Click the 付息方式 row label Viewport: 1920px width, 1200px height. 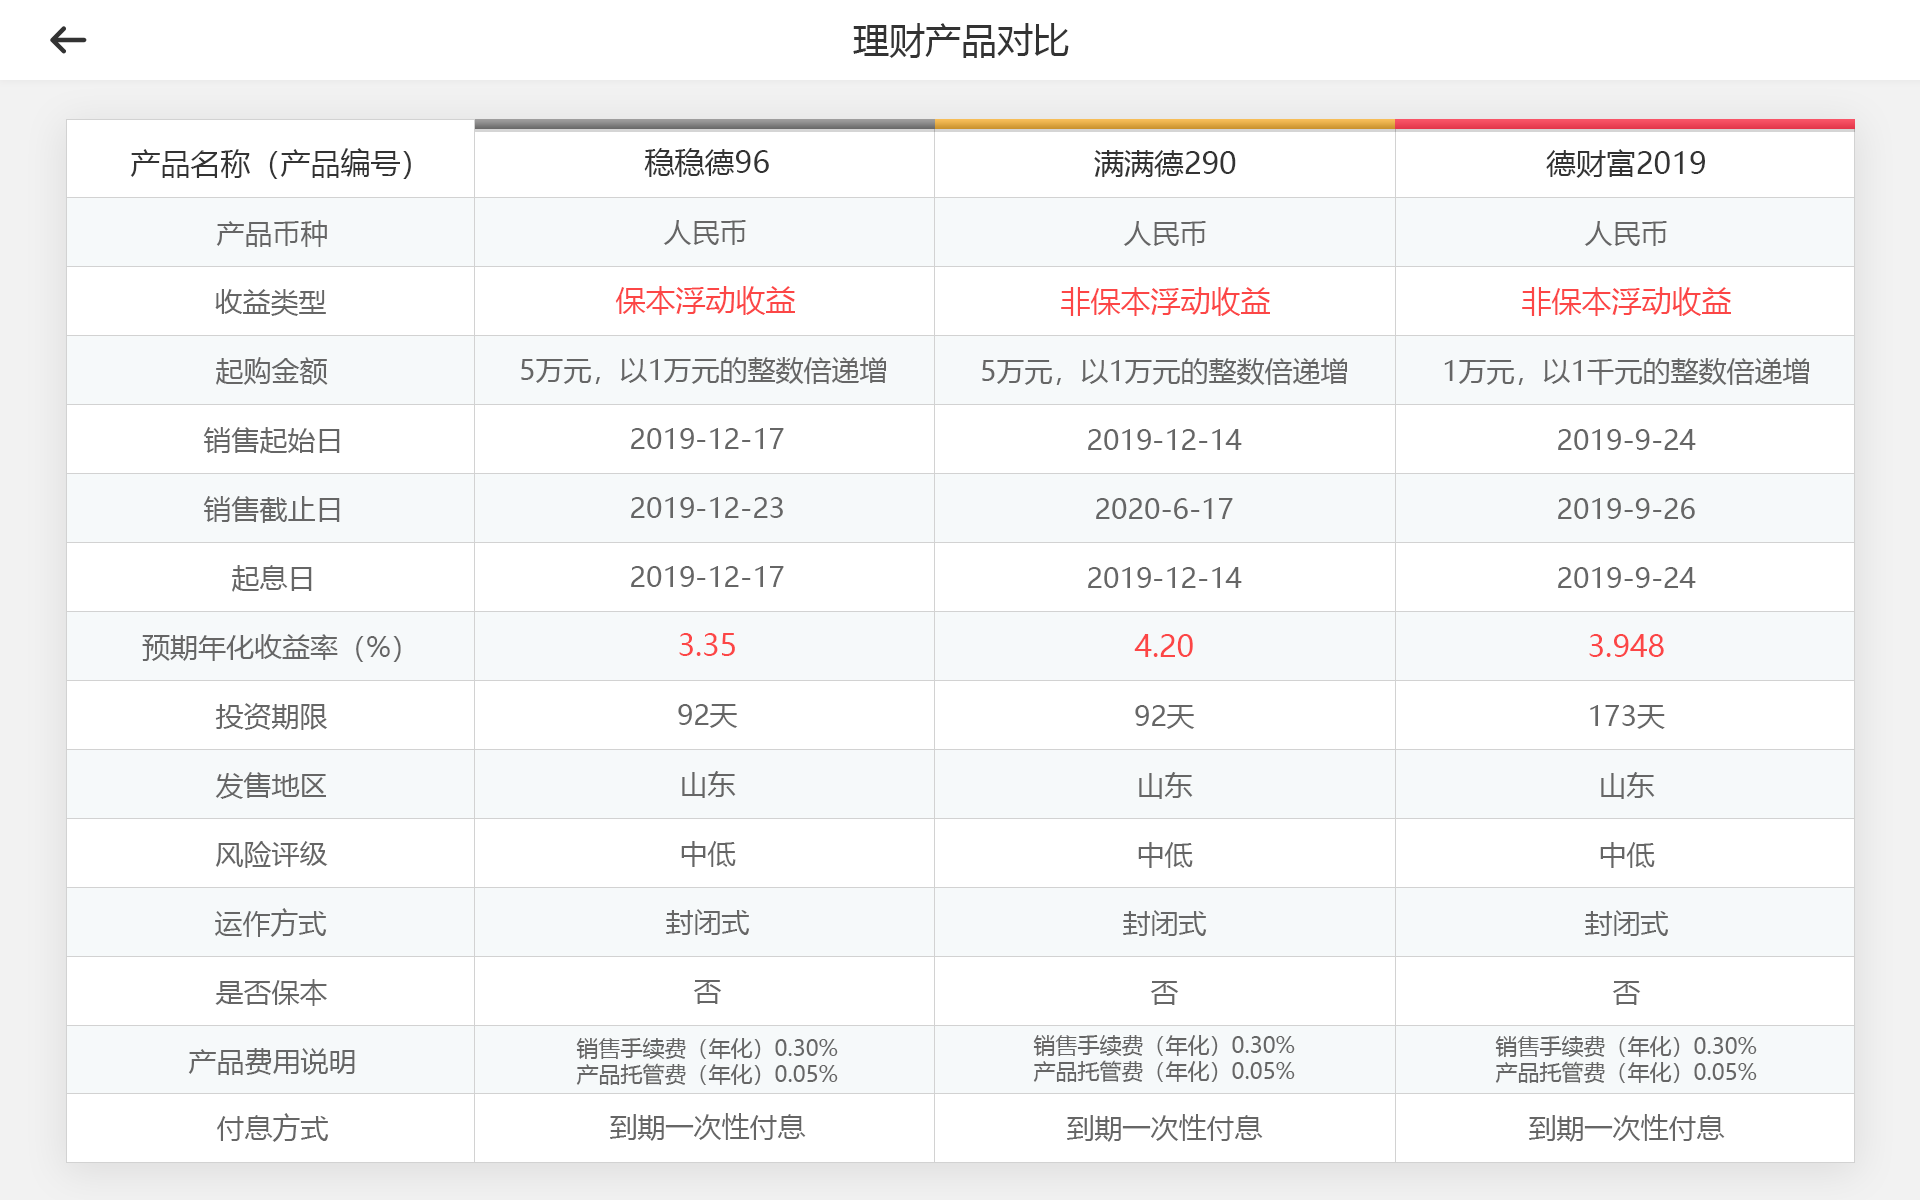pyautogui.click(x=271, y=1129)
